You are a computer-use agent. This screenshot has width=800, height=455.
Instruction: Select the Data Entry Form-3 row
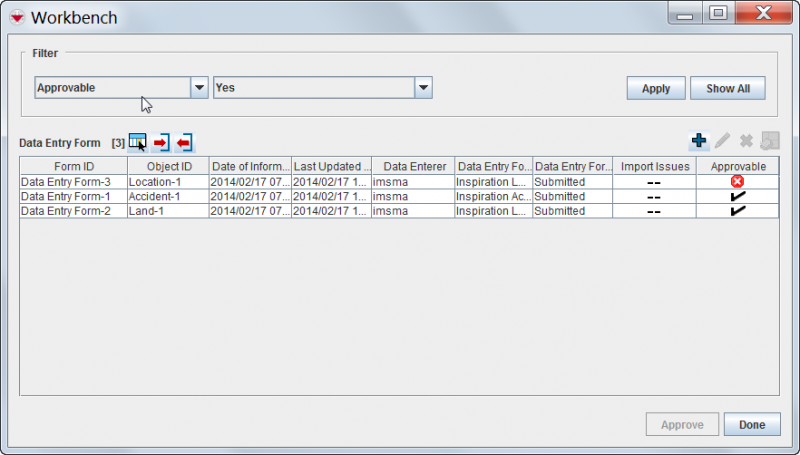click(73, 182)
